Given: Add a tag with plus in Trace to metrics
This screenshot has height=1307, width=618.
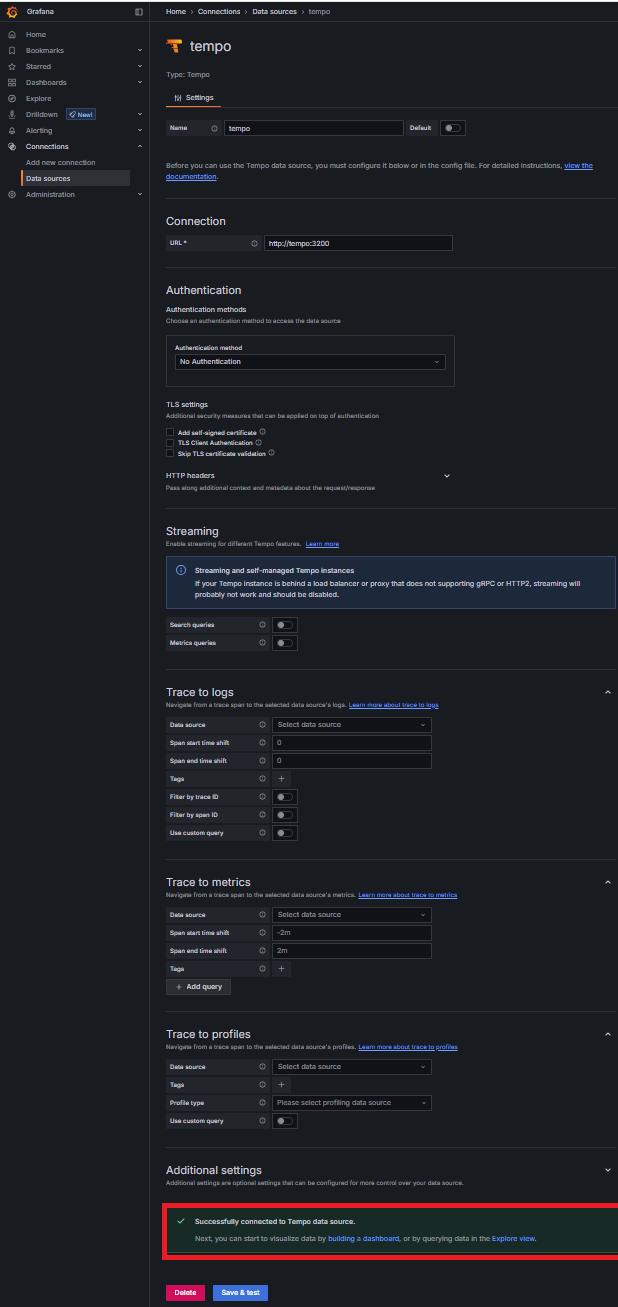Looking at the screenshot, I should point(281,969).
